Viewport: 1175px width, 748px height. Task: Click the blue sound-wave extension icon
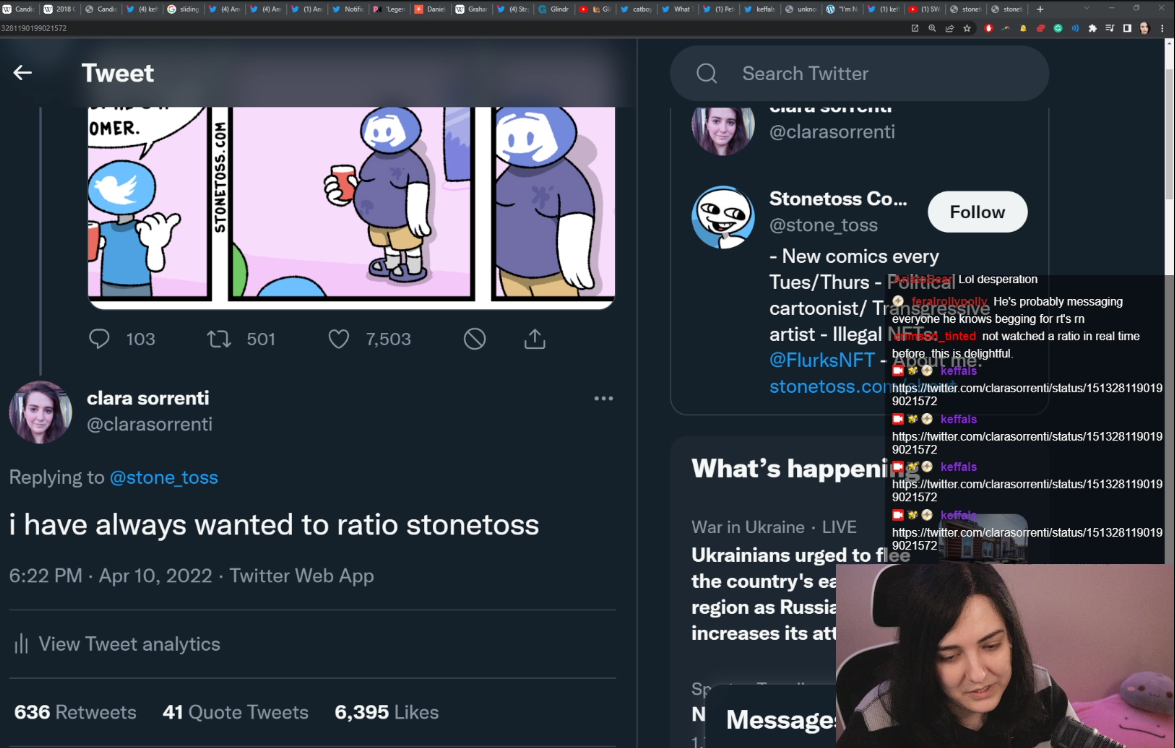1075,28
